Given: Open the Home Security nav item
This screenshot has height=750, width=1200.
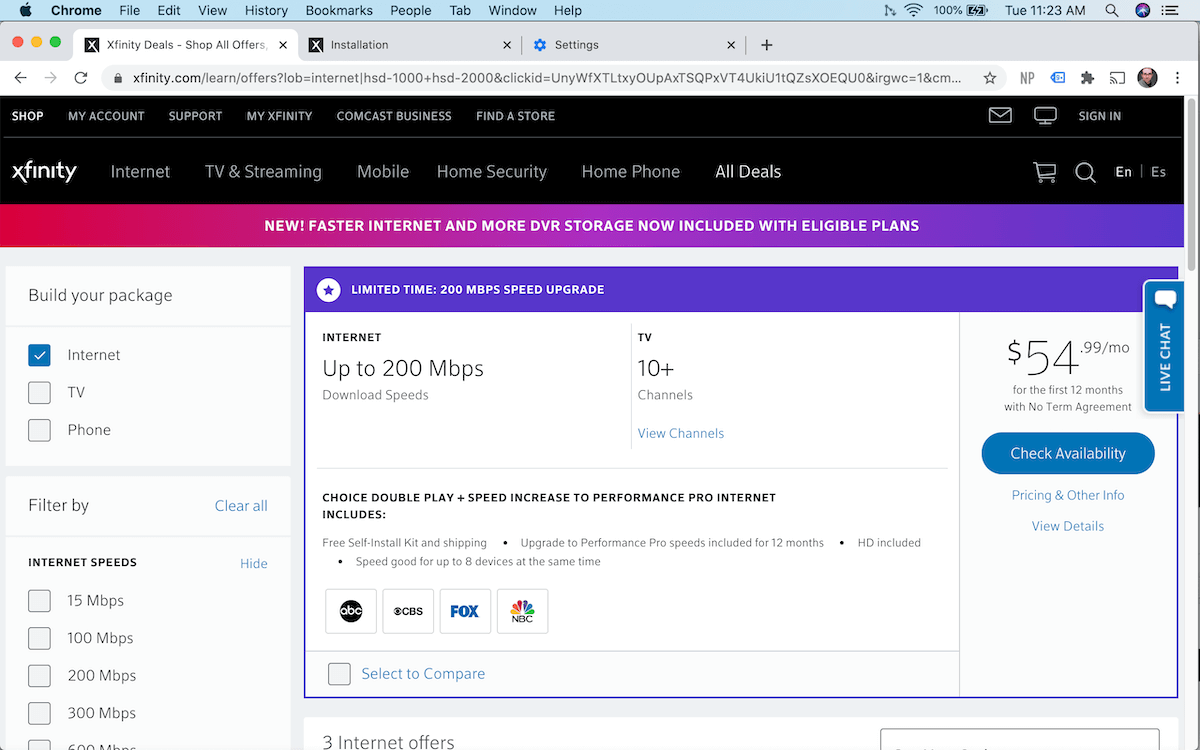Looking at the screenshot, I should tap(492, 172).
